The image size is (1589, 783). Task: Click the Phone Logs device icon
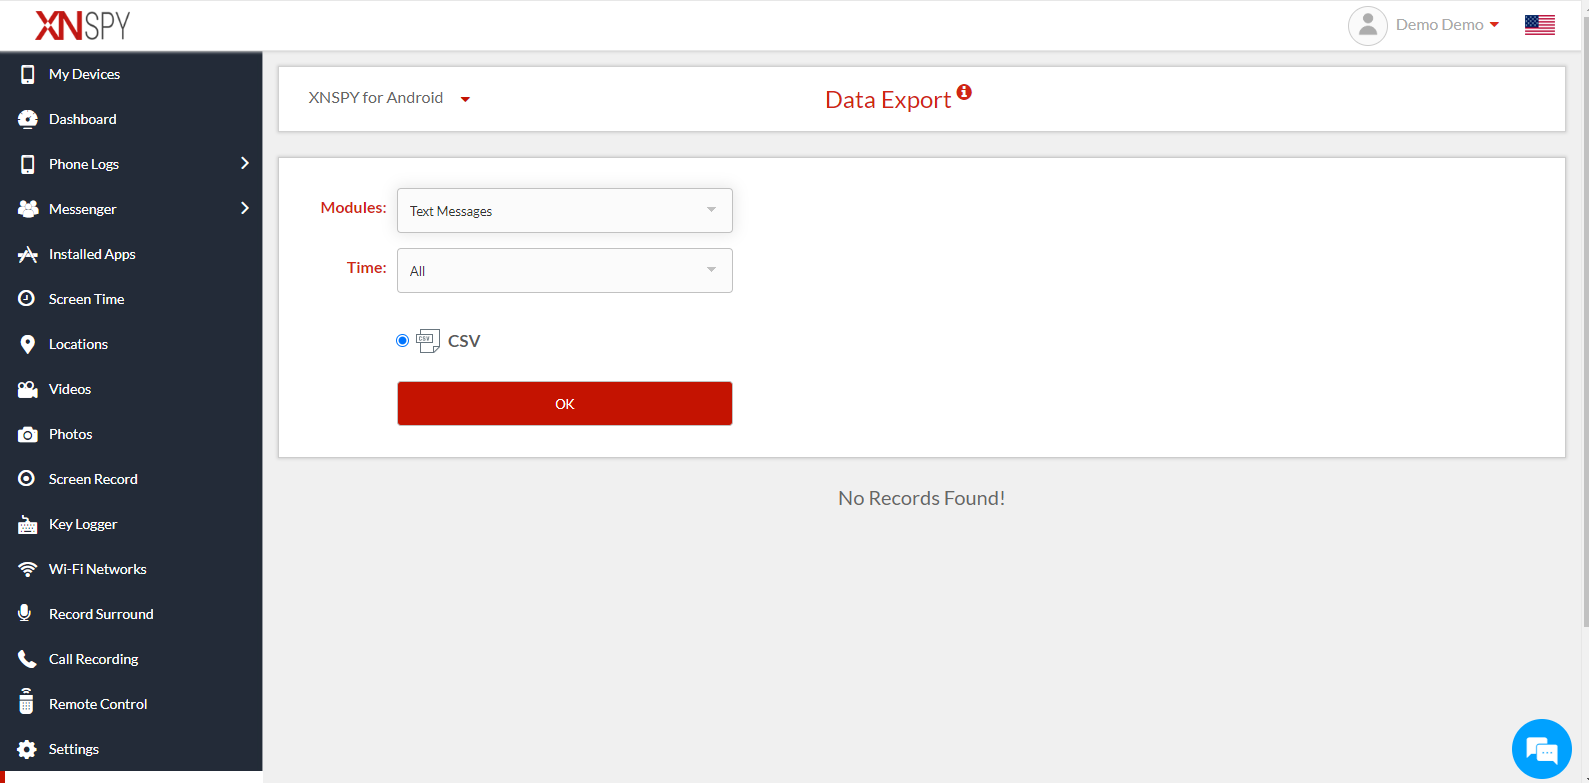(28, 164)
